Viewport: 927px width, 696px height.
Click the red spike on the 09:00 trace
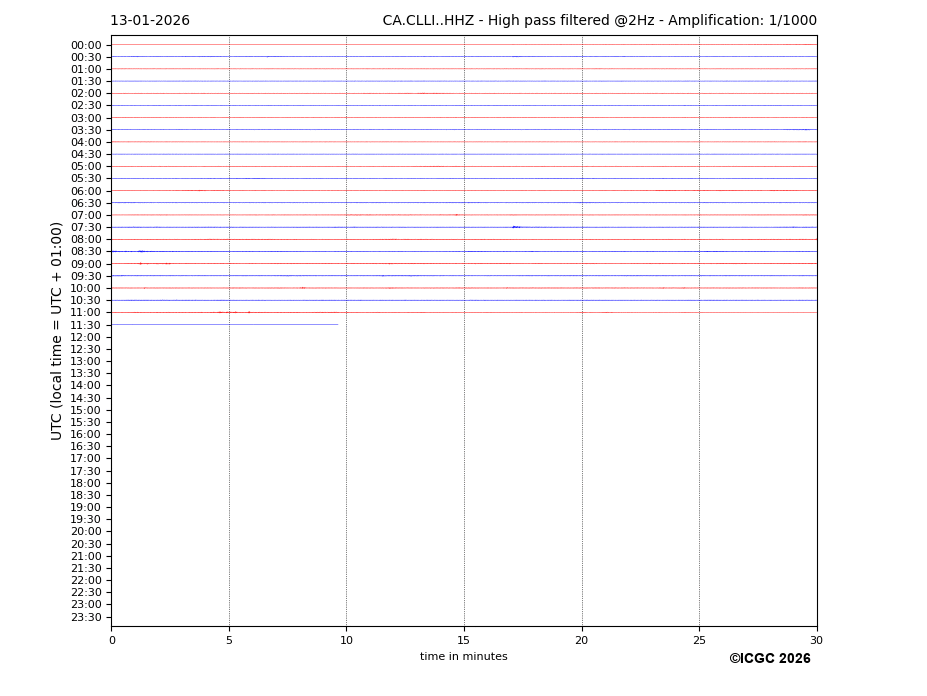[x=140, y=263]
